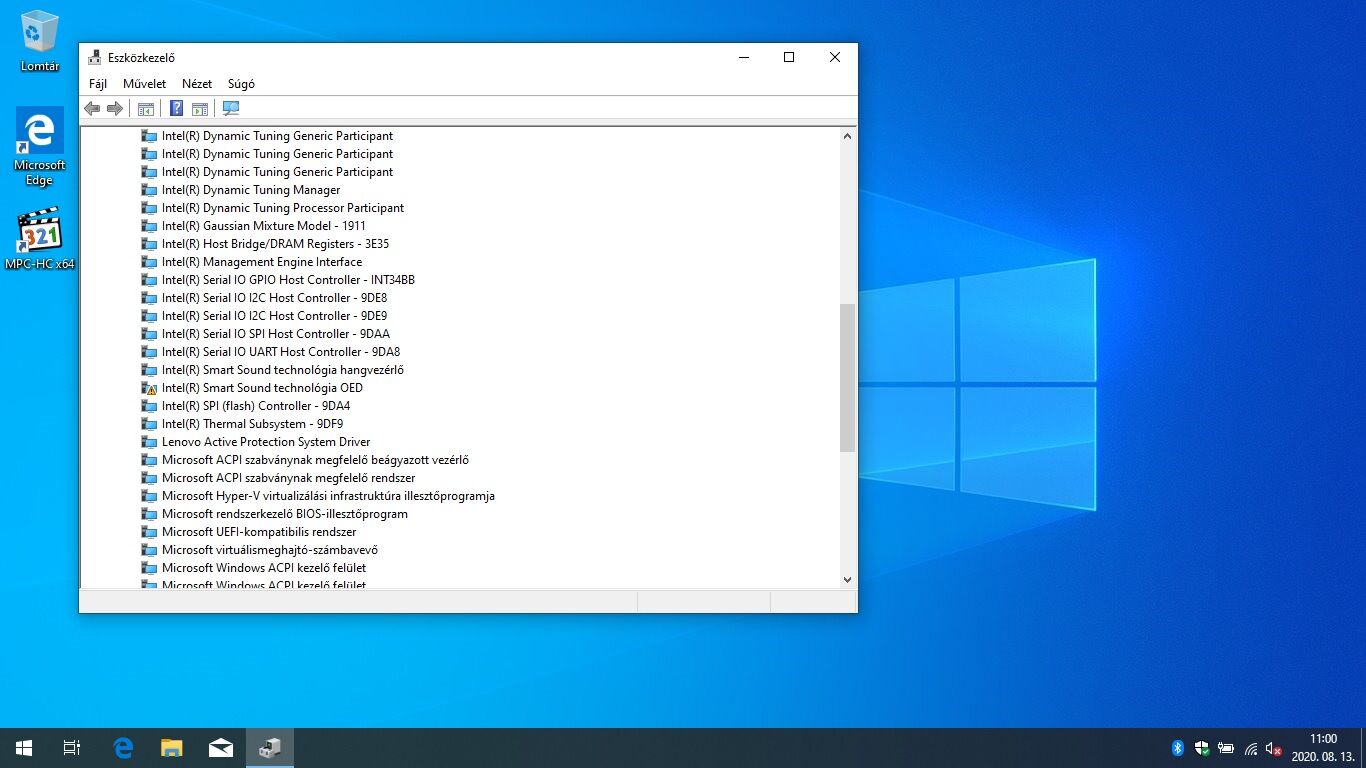This screenshot has height=768, width=1366.
Task: Click Scan for hardware changes icon
Action: (x=231, y=108)
